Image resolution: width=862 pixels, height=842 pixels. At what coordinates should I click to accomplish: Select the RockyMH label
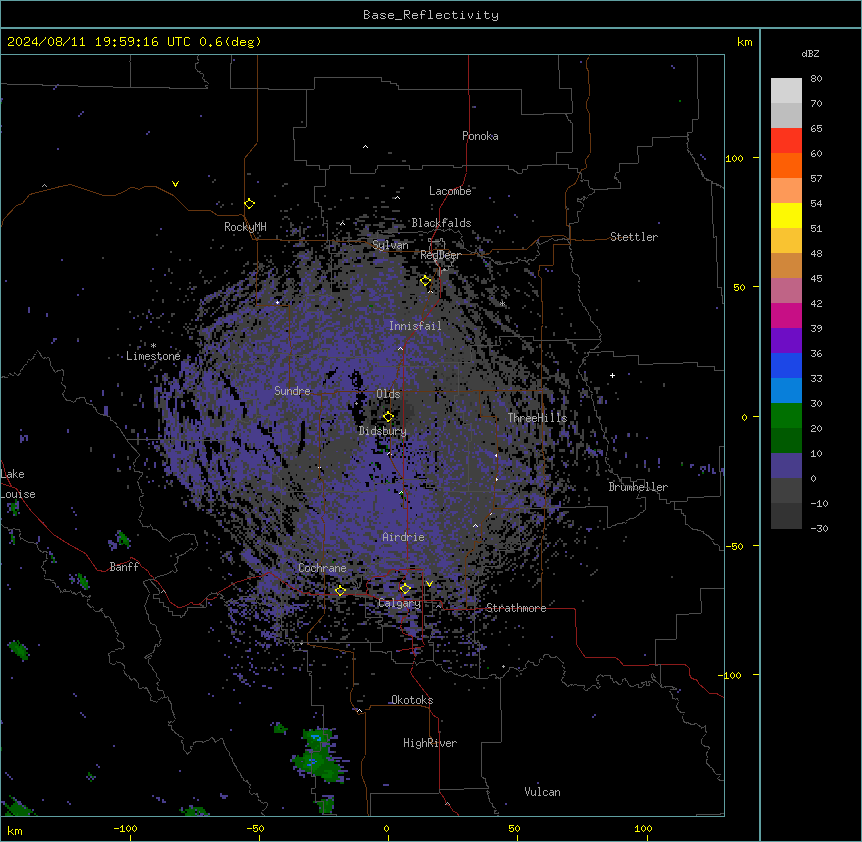click(245, 227)
